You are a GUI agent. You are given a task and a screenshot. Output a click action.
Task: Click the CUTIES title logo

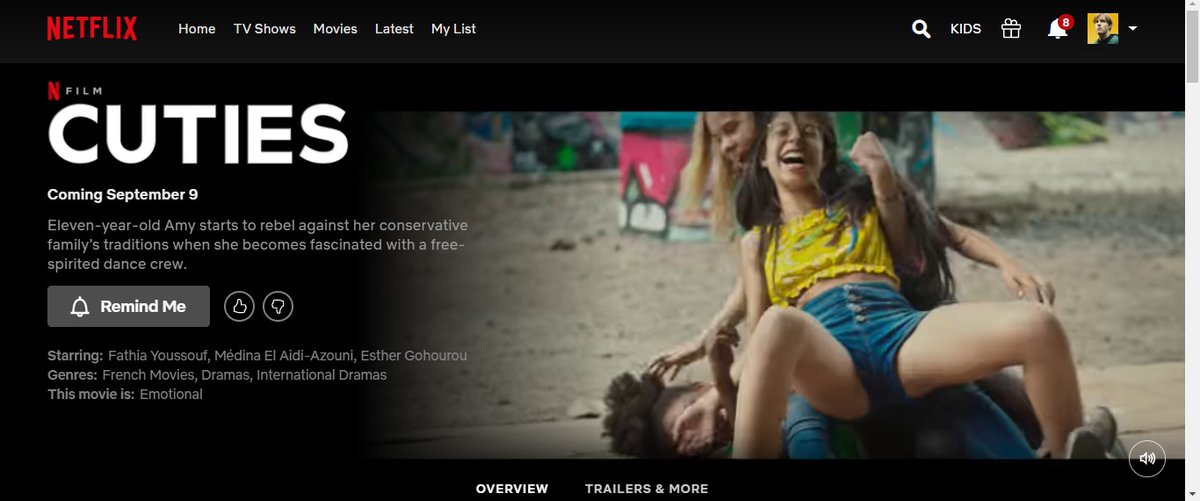[198, 133]
